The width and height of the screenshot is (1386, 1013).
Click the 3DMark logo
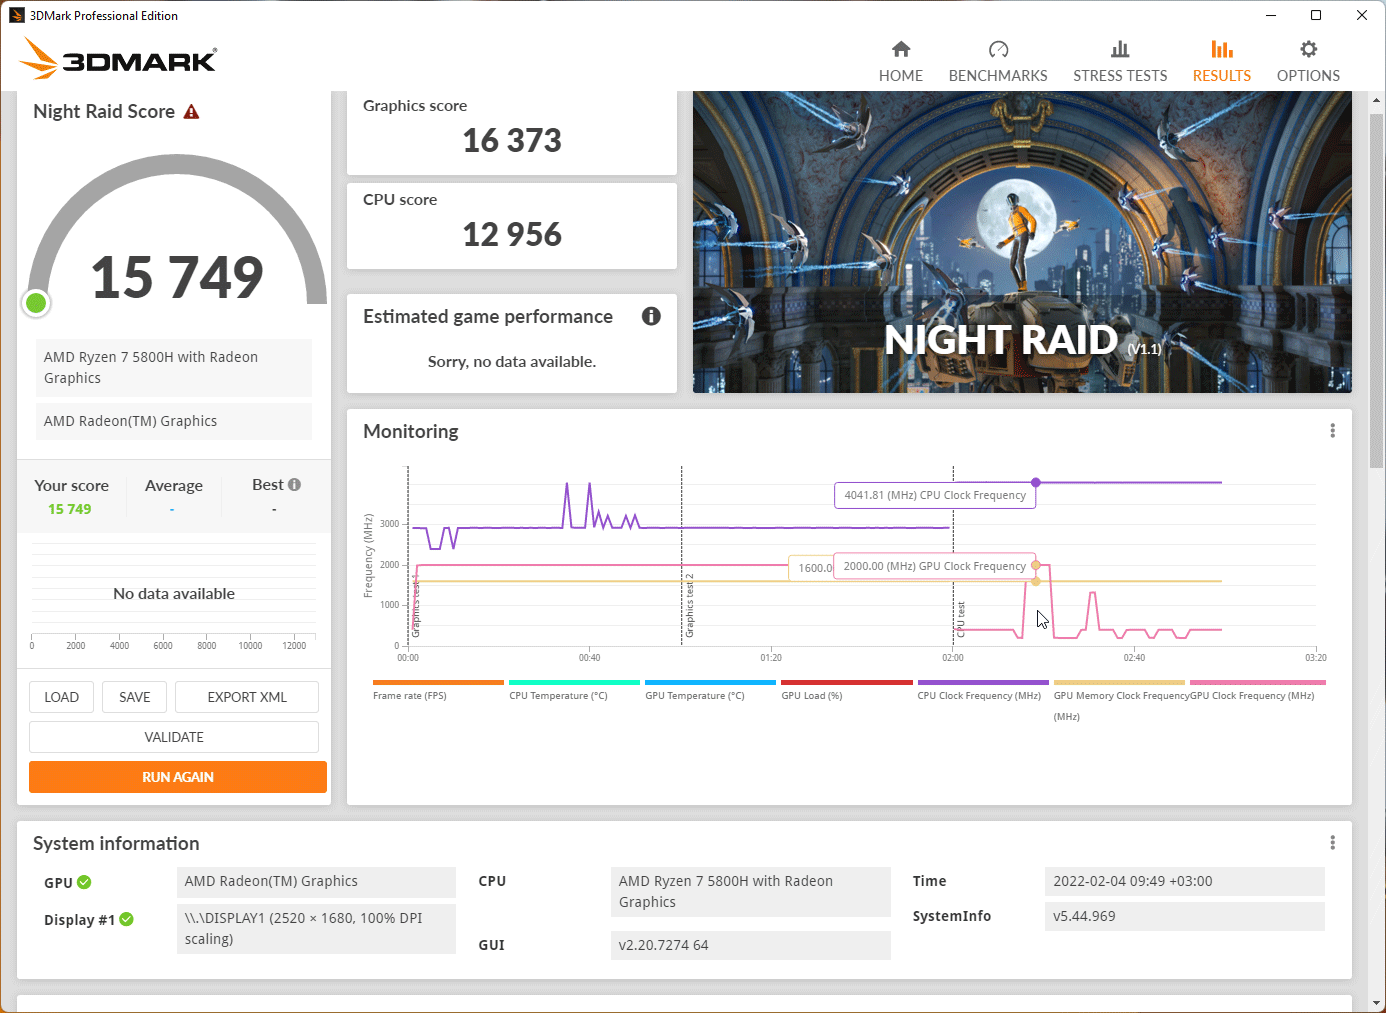(118, 59)
